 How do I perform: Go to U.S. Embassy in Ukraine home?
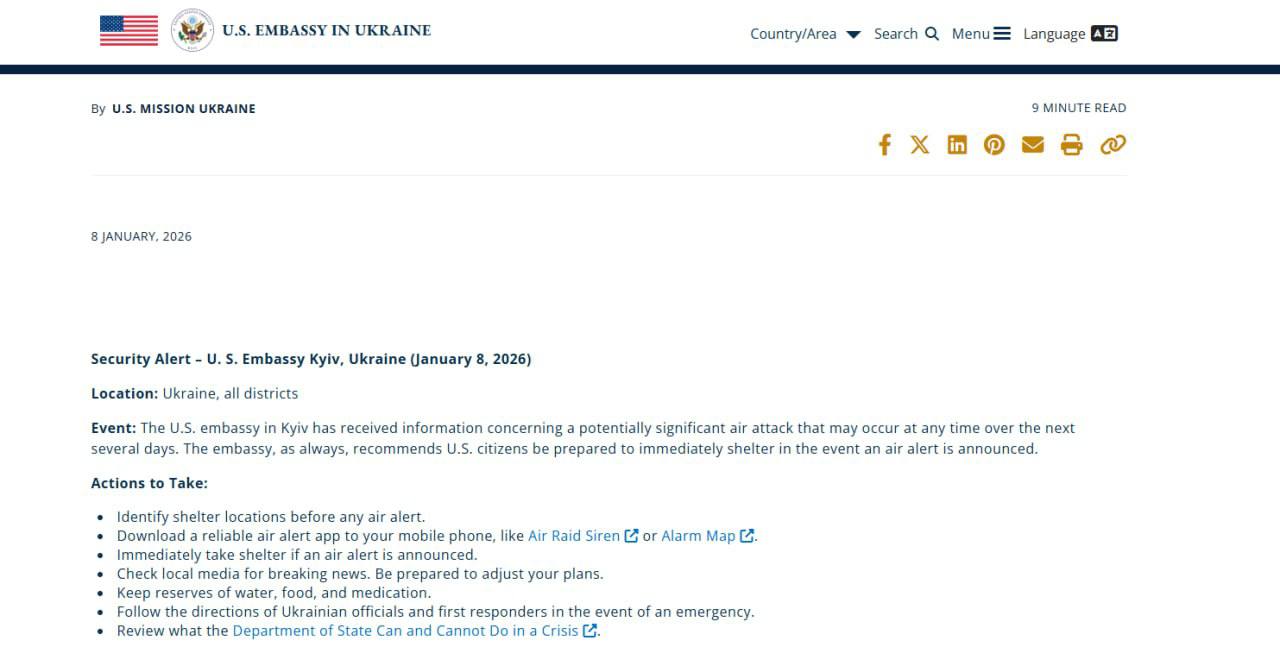326,30
